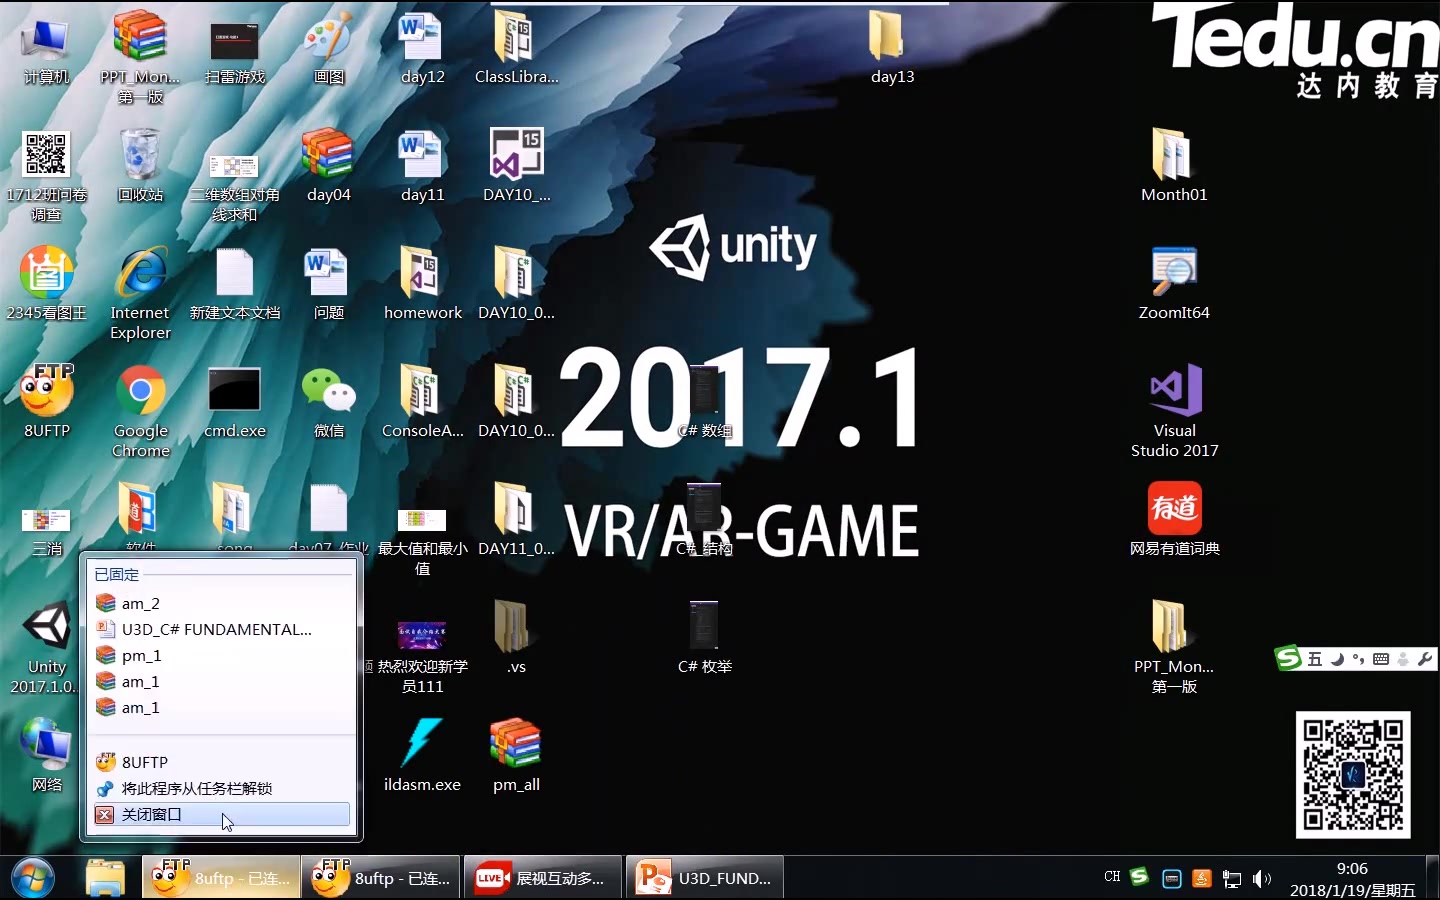Screen dimensions: 1440x900
Task: Open the soft keyboard picker on Sogou bar
Action: tap(1381, 658)
